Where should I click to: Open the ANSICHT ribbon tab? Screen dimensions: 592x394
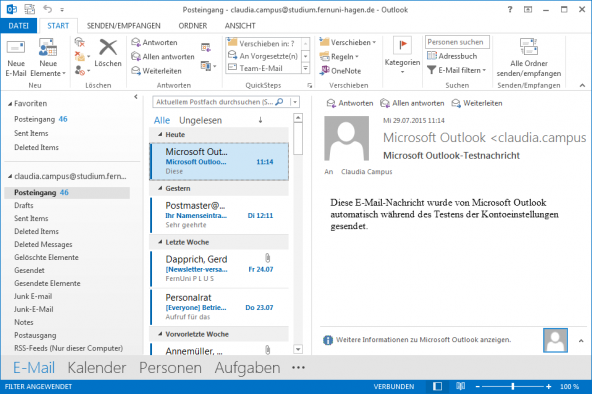(x=240, y=26)
